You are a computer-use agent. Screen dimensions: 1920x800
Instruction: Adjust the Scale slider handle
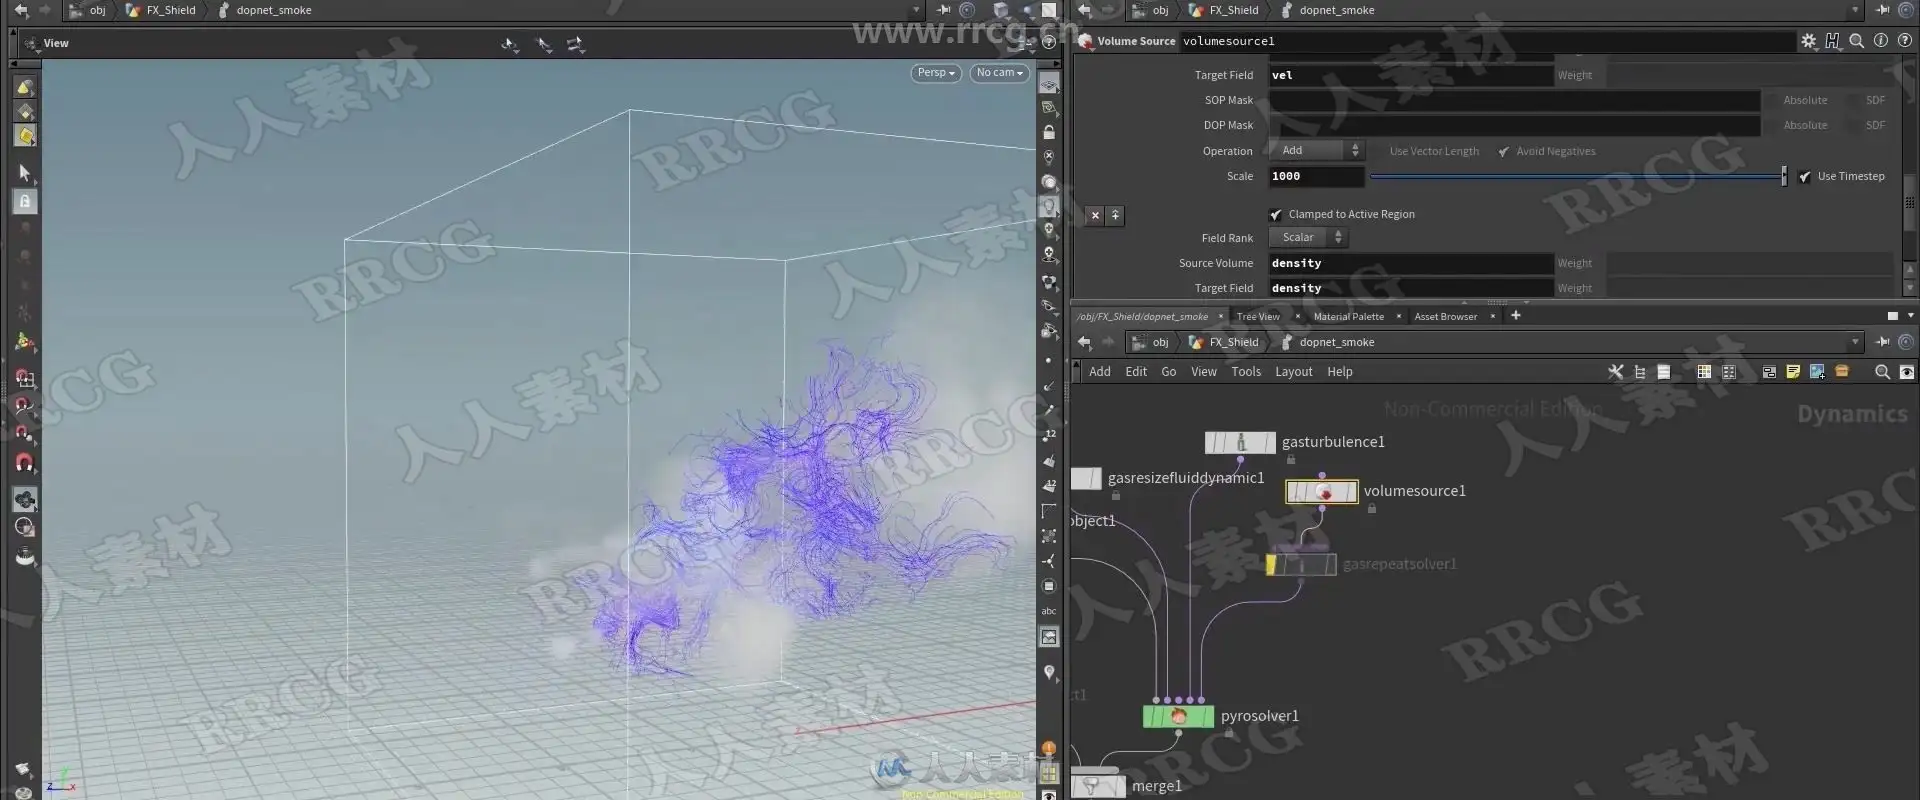point(1784,177)
